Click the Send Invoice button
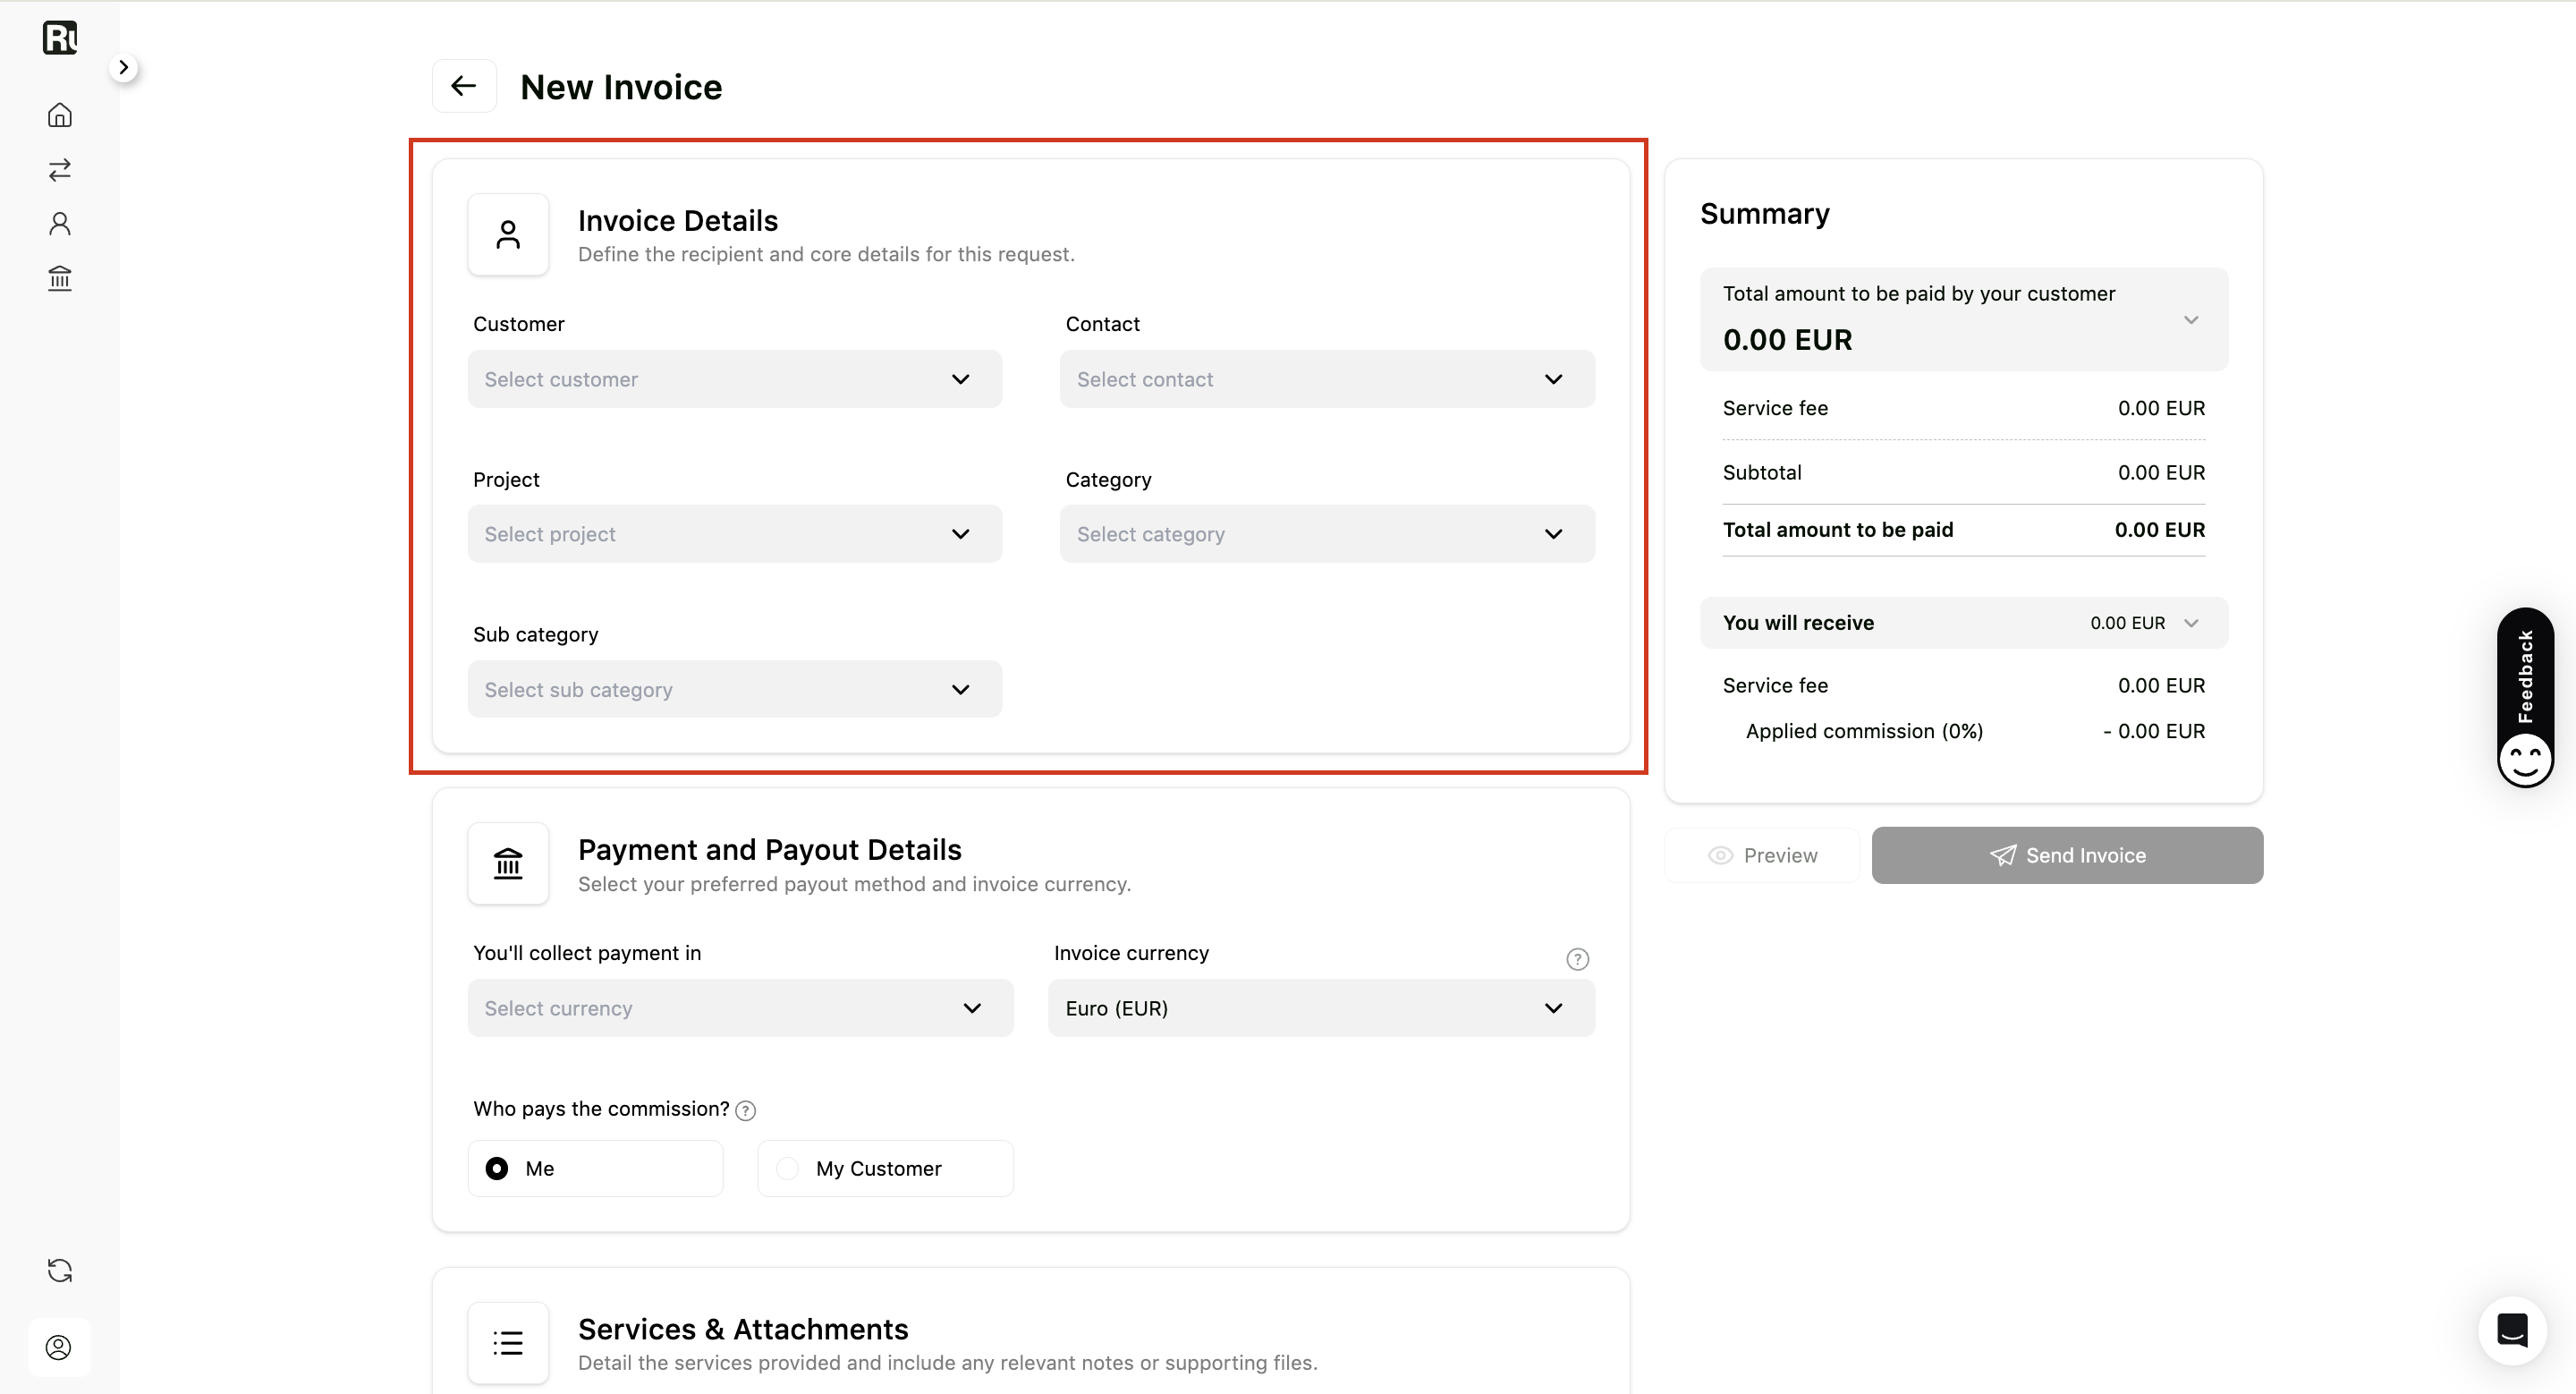 pos(2067,855)
